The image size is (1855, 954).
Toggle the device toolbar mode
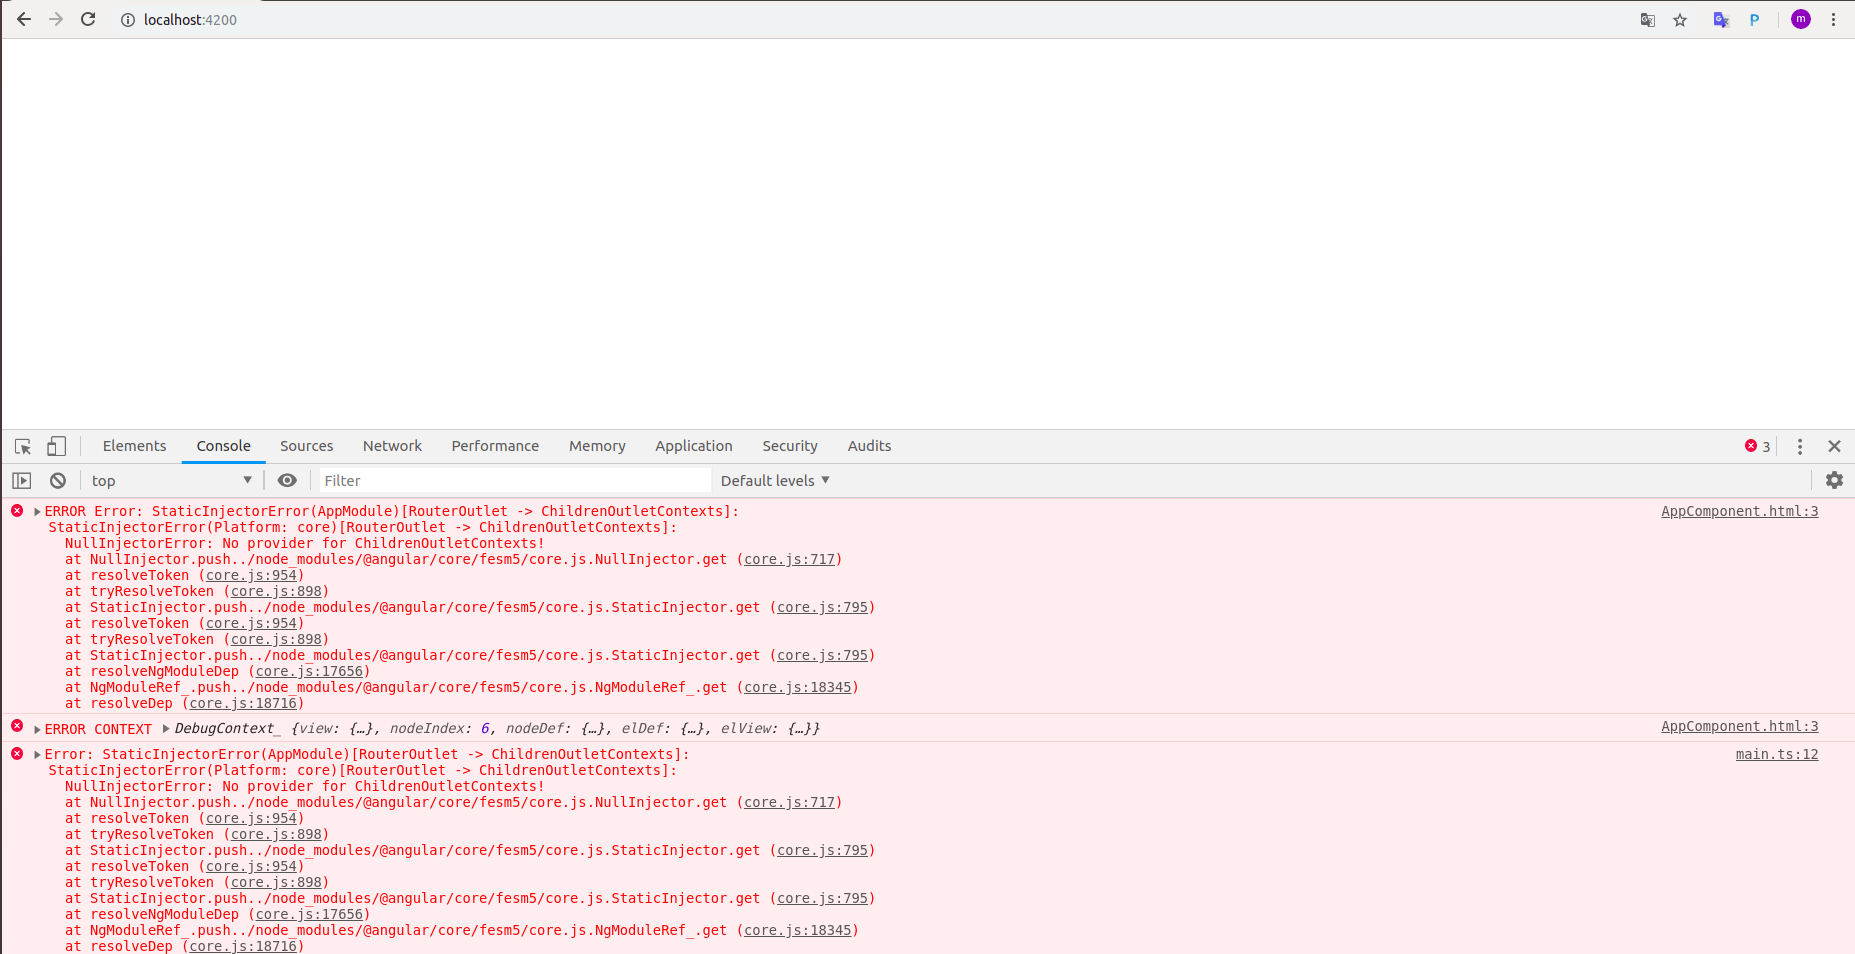(x=56, y=446)
